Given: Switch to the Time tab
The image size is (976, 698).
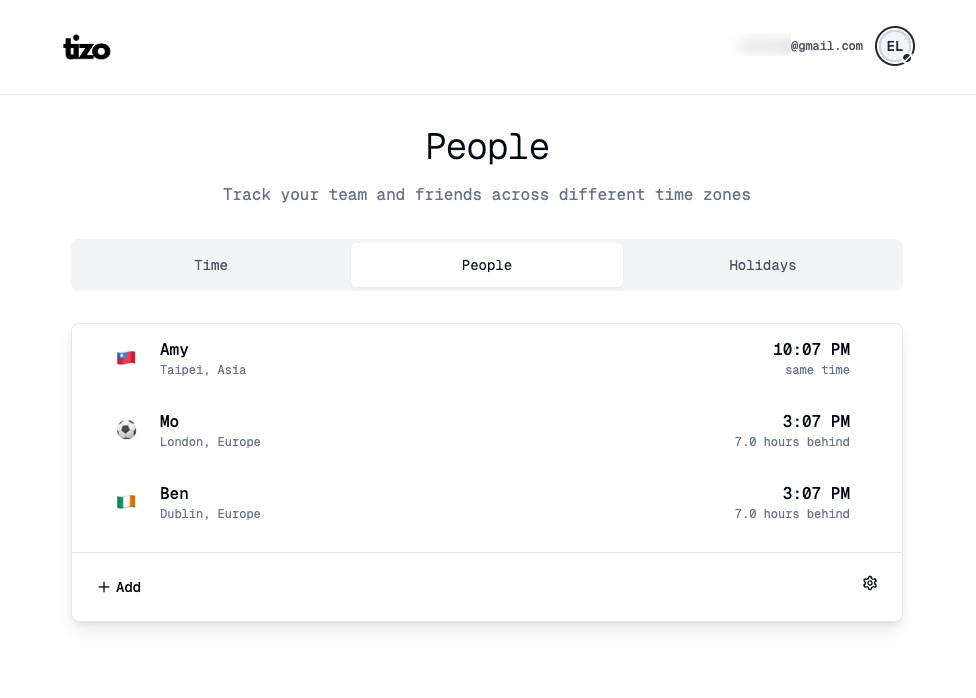Looking at the screenshot, I should coord(211,265).
